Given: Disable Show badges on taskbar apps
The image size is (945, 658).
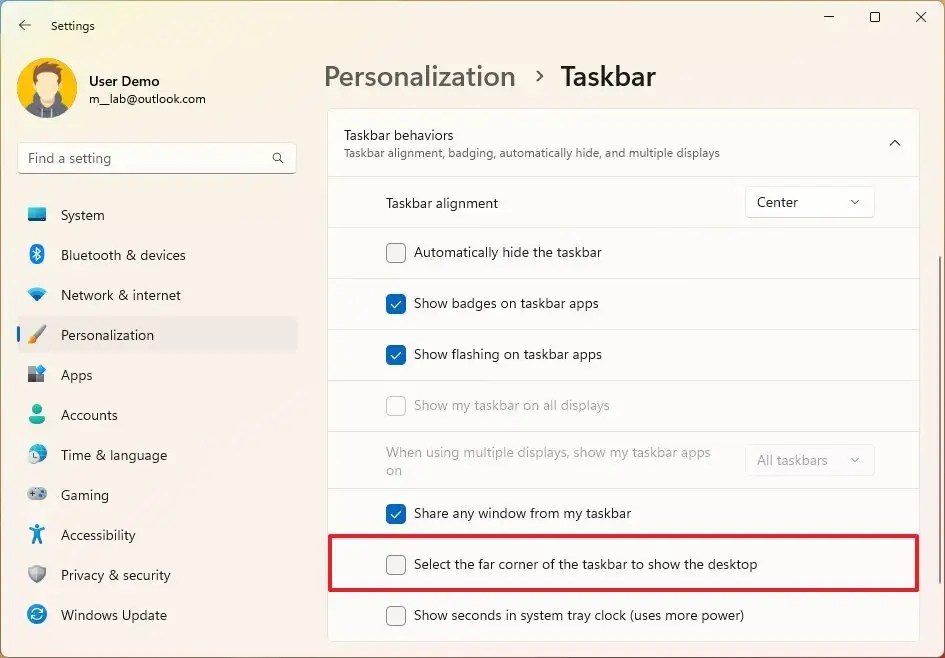Looking at the screenshot, I should 396,303.
